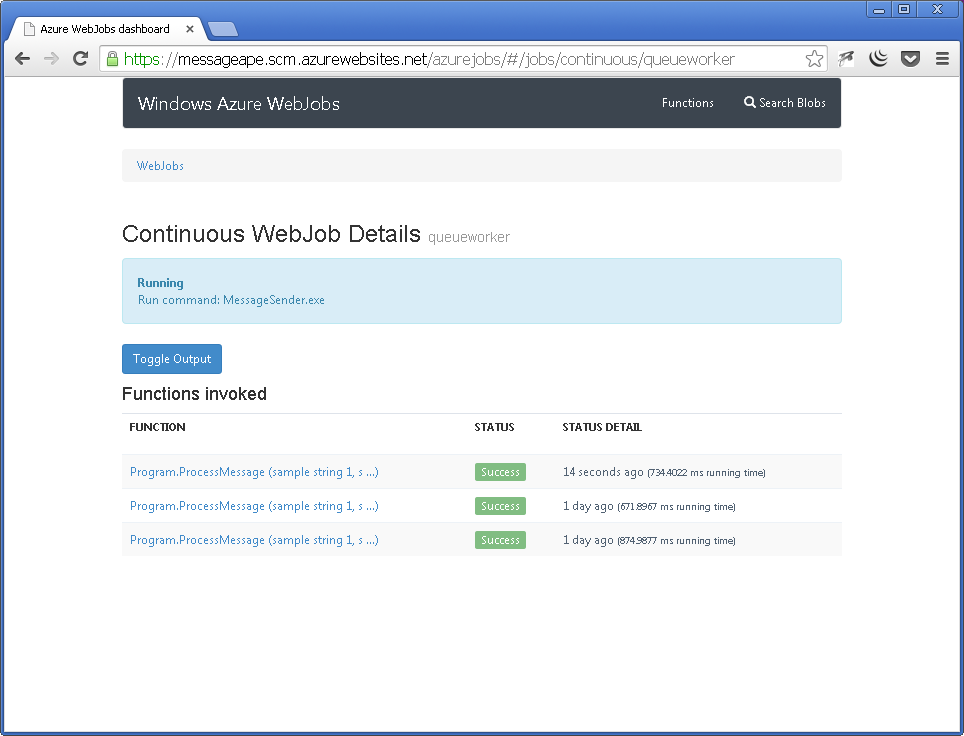Click the crescent moon extension icon

[878, 59]
